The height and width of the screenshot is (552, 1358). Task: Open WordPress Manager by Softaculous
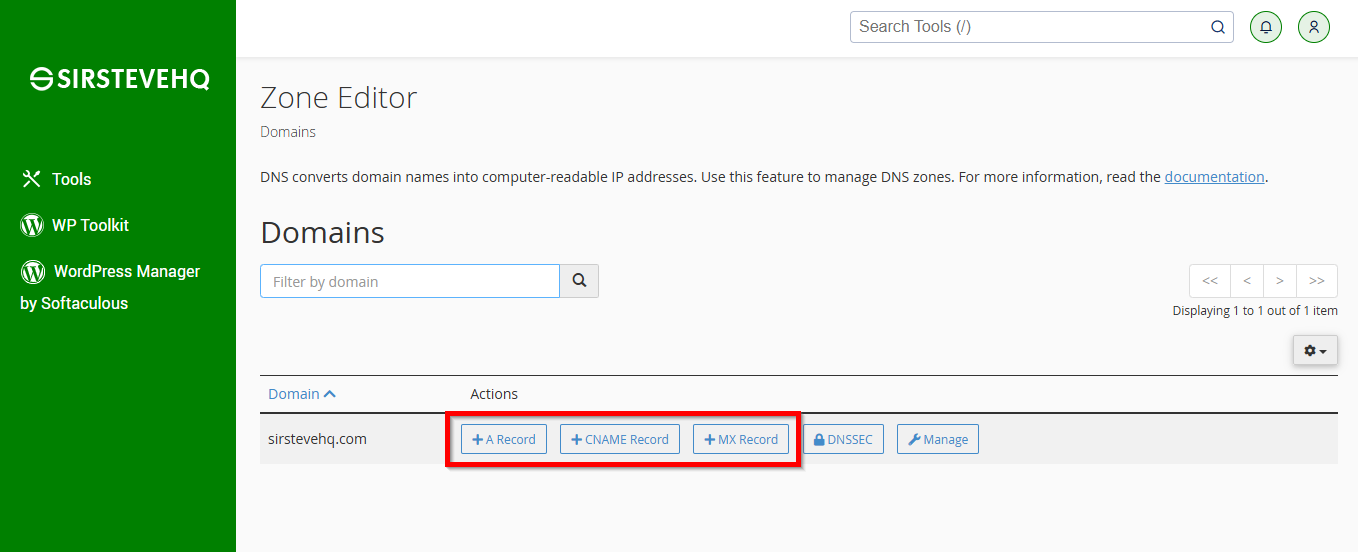[x=110, y=287]
